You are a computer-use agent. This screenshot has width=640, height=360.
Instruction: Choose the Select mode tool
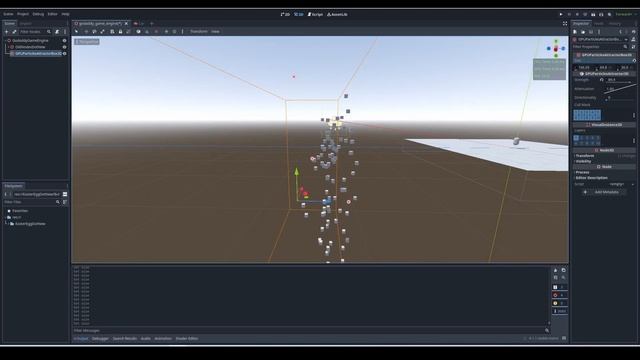tap(76, 31)
